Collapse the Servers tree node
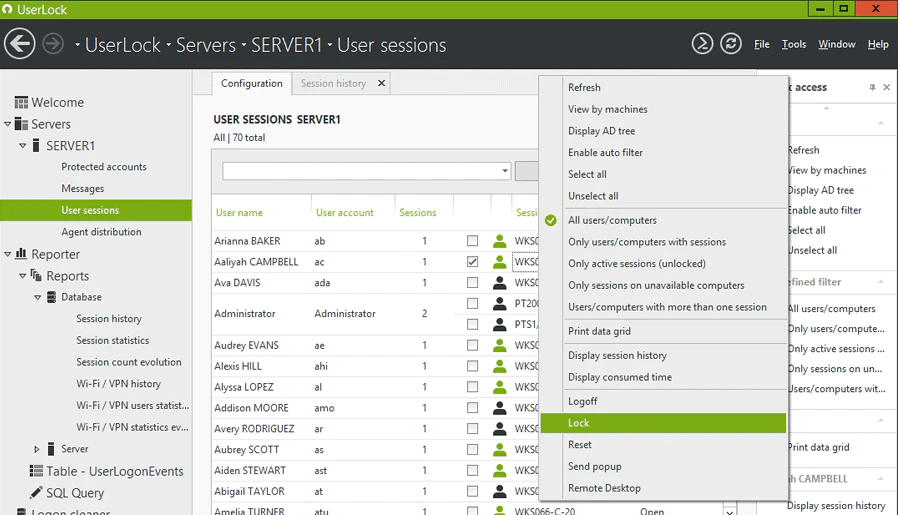 pyautogui.click(x=7, y=124)
